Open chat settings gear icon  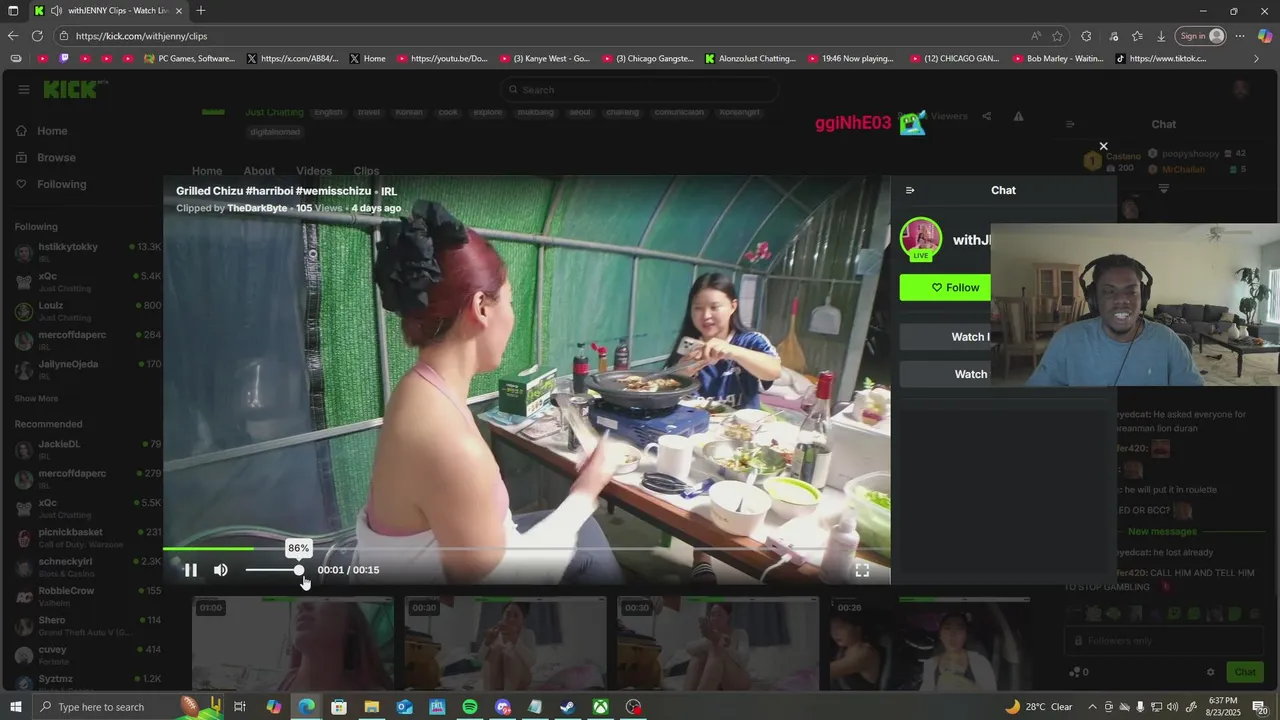click(1210, 672)
